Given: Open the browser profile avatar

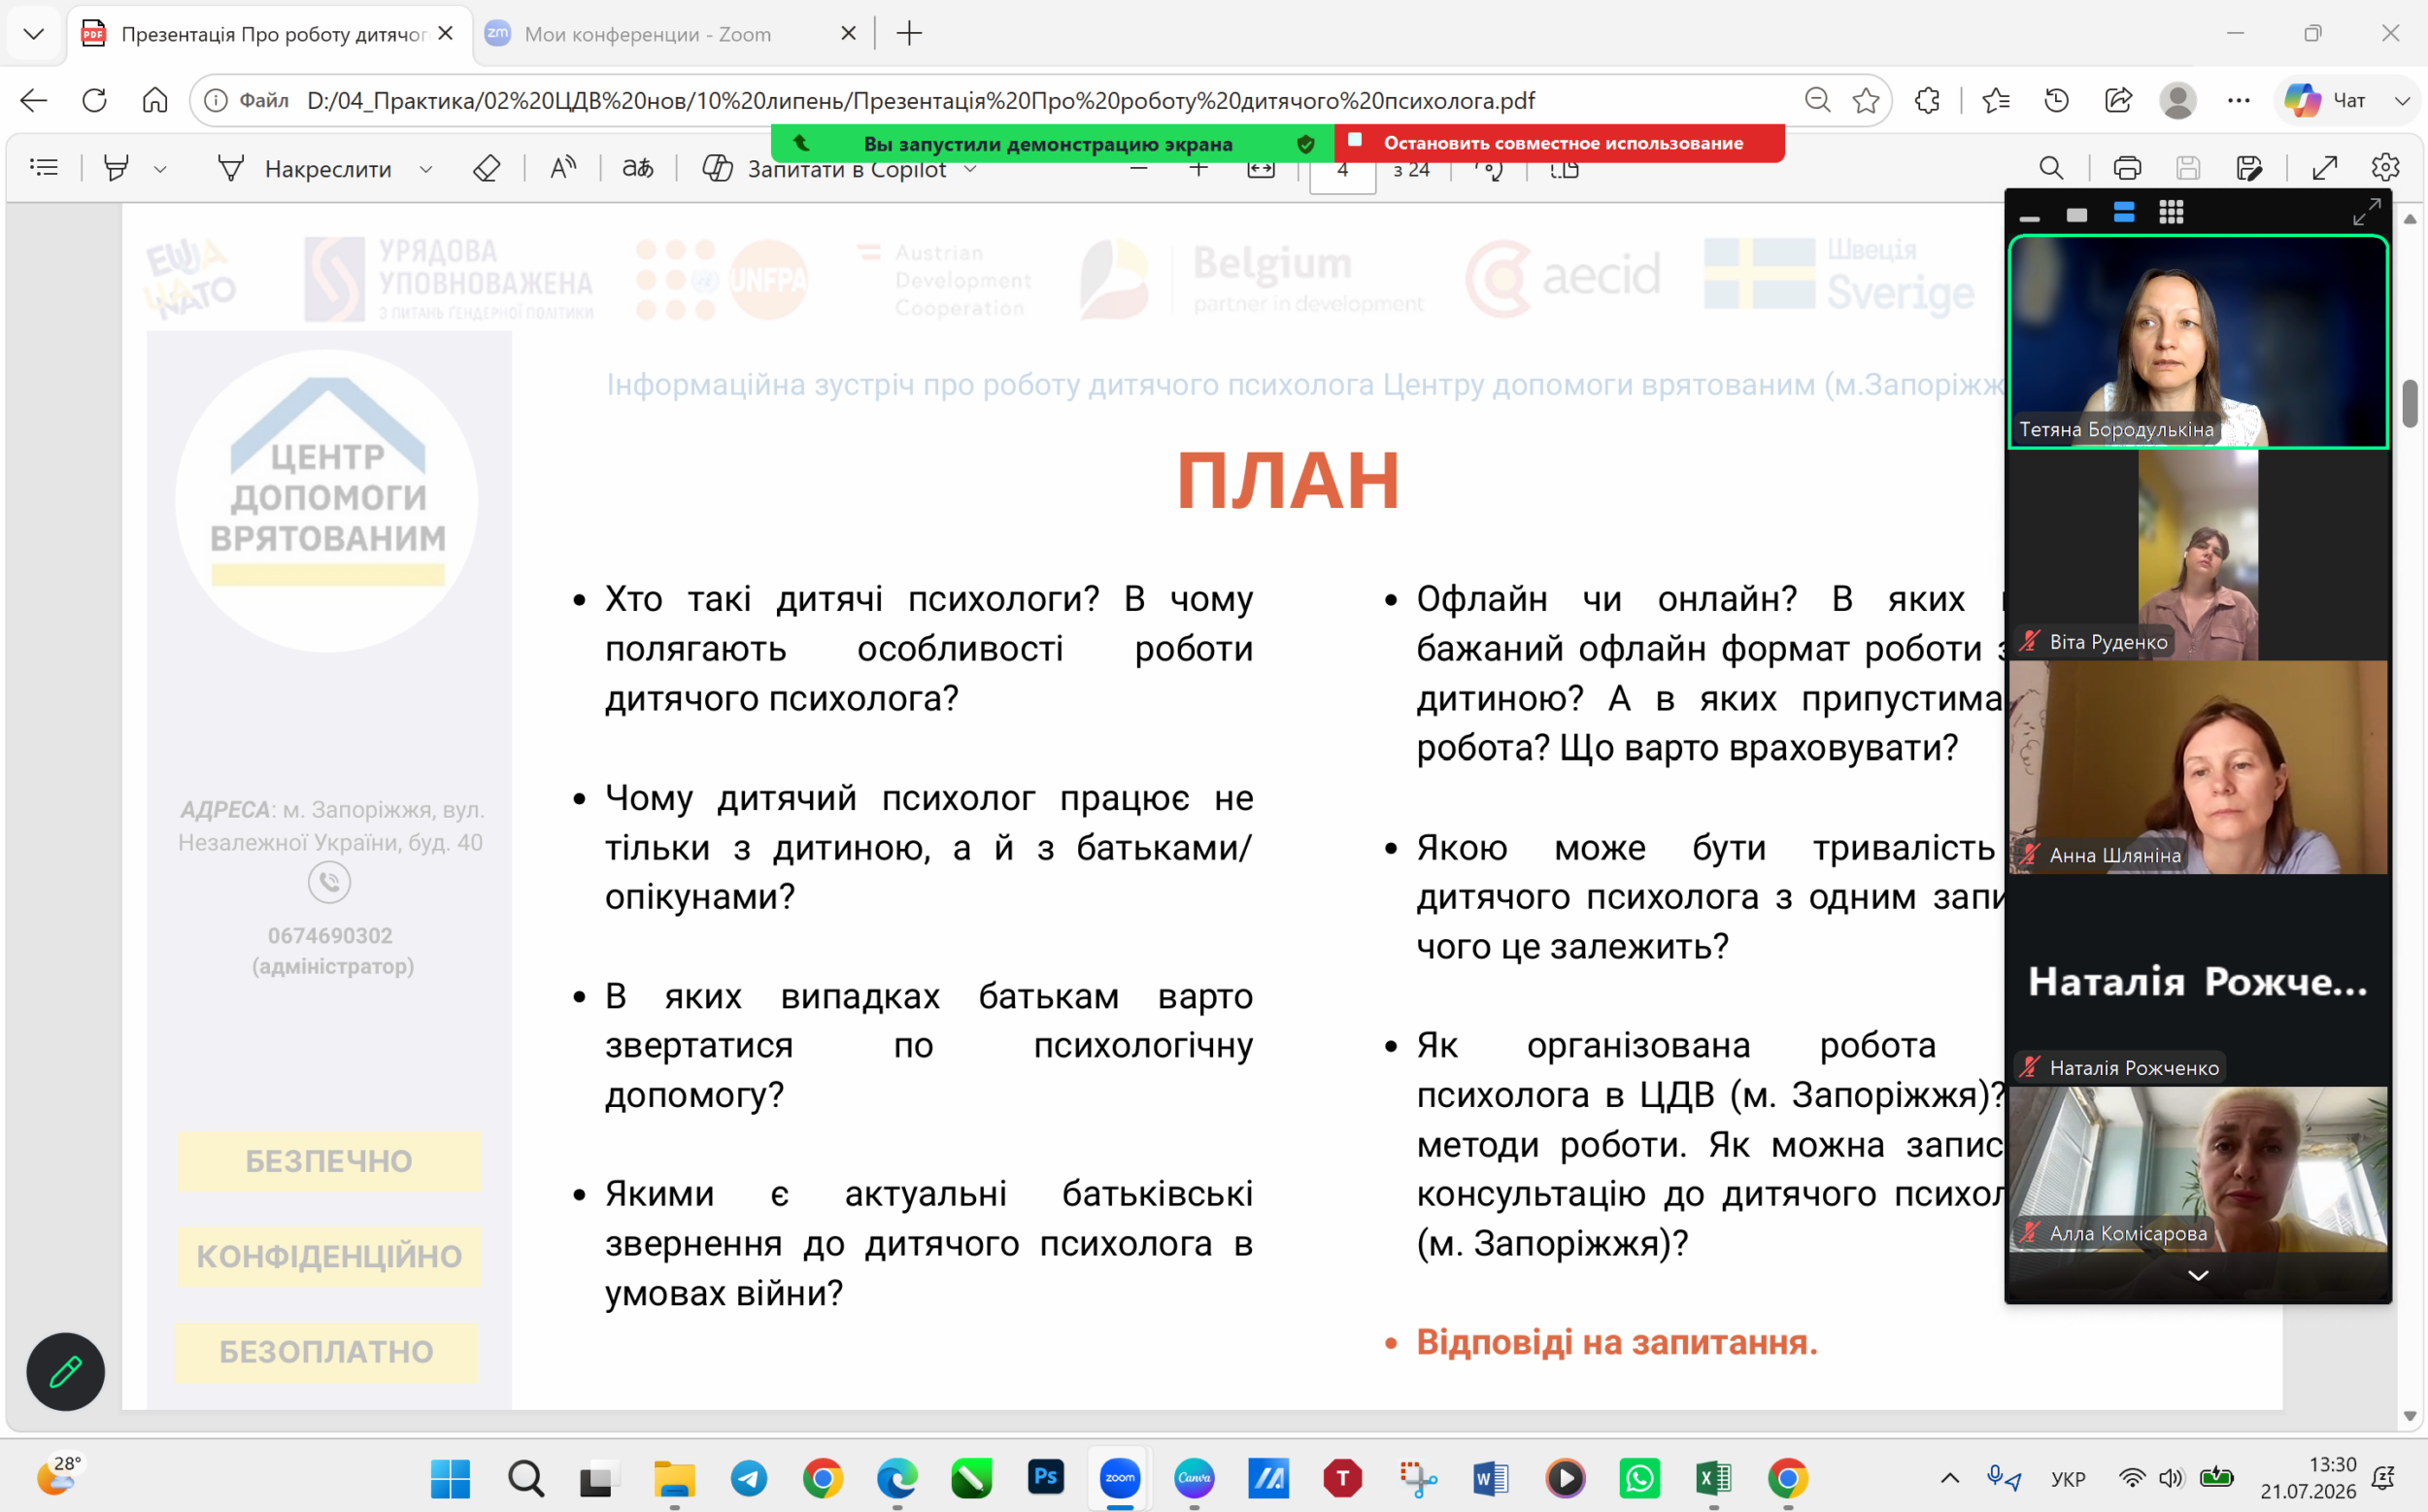Looking at the screenshot, I should coord(2178,100).
